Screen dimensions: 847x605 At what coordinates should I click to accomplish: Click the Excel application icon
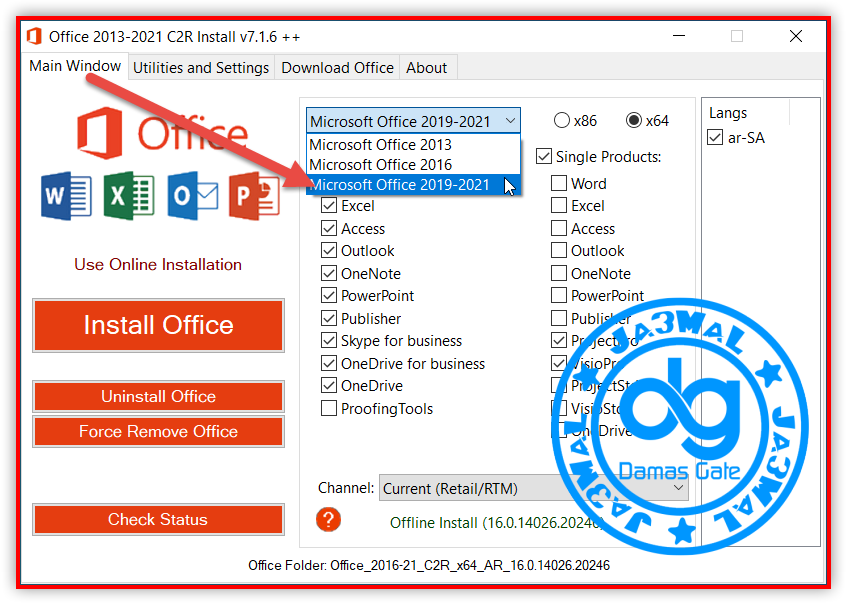pyautogui.click(x=129, y=196)
